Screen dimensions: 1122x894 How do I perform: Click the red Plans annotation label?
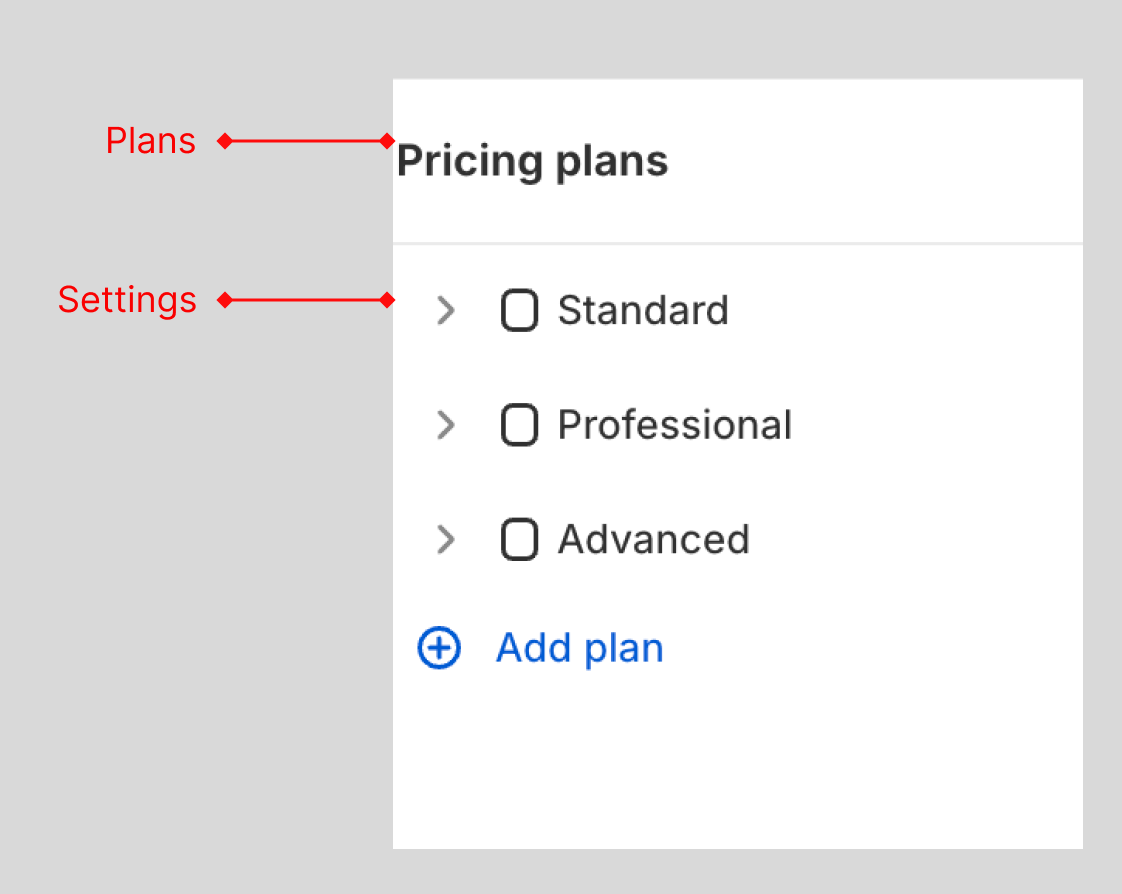151,141
